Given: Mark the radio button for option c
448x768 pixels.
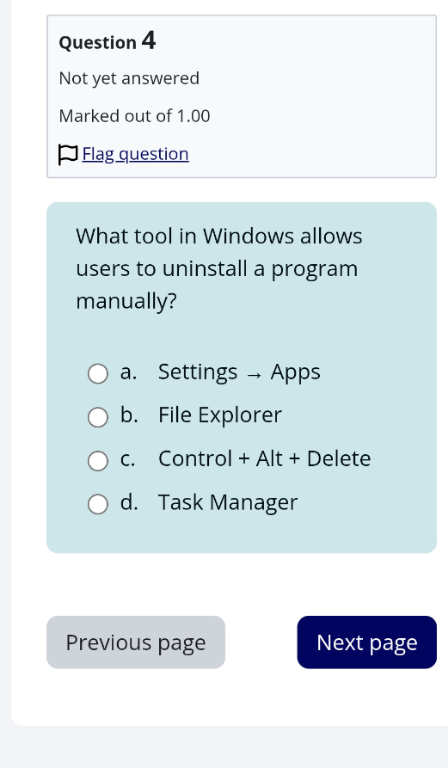Looking at the screenshot, I should [x=98, y=461].
